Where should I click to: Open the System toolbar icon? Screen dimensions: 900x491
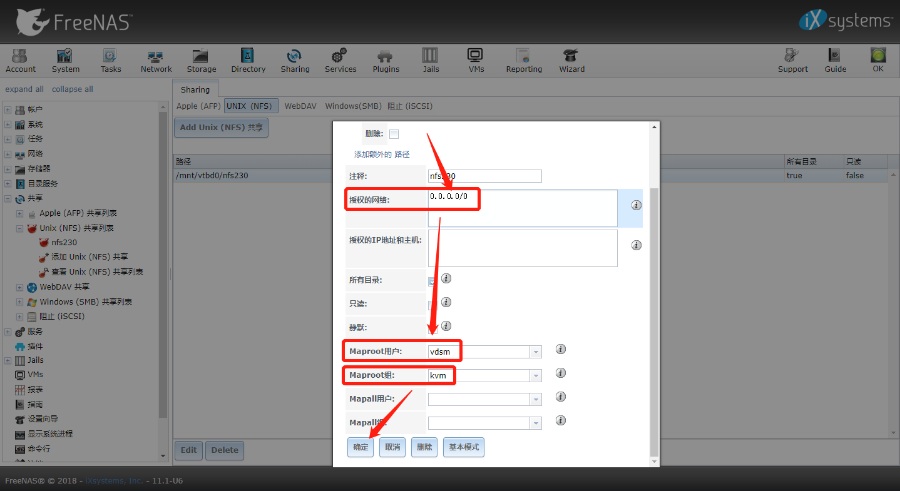[x=65, y=60]
